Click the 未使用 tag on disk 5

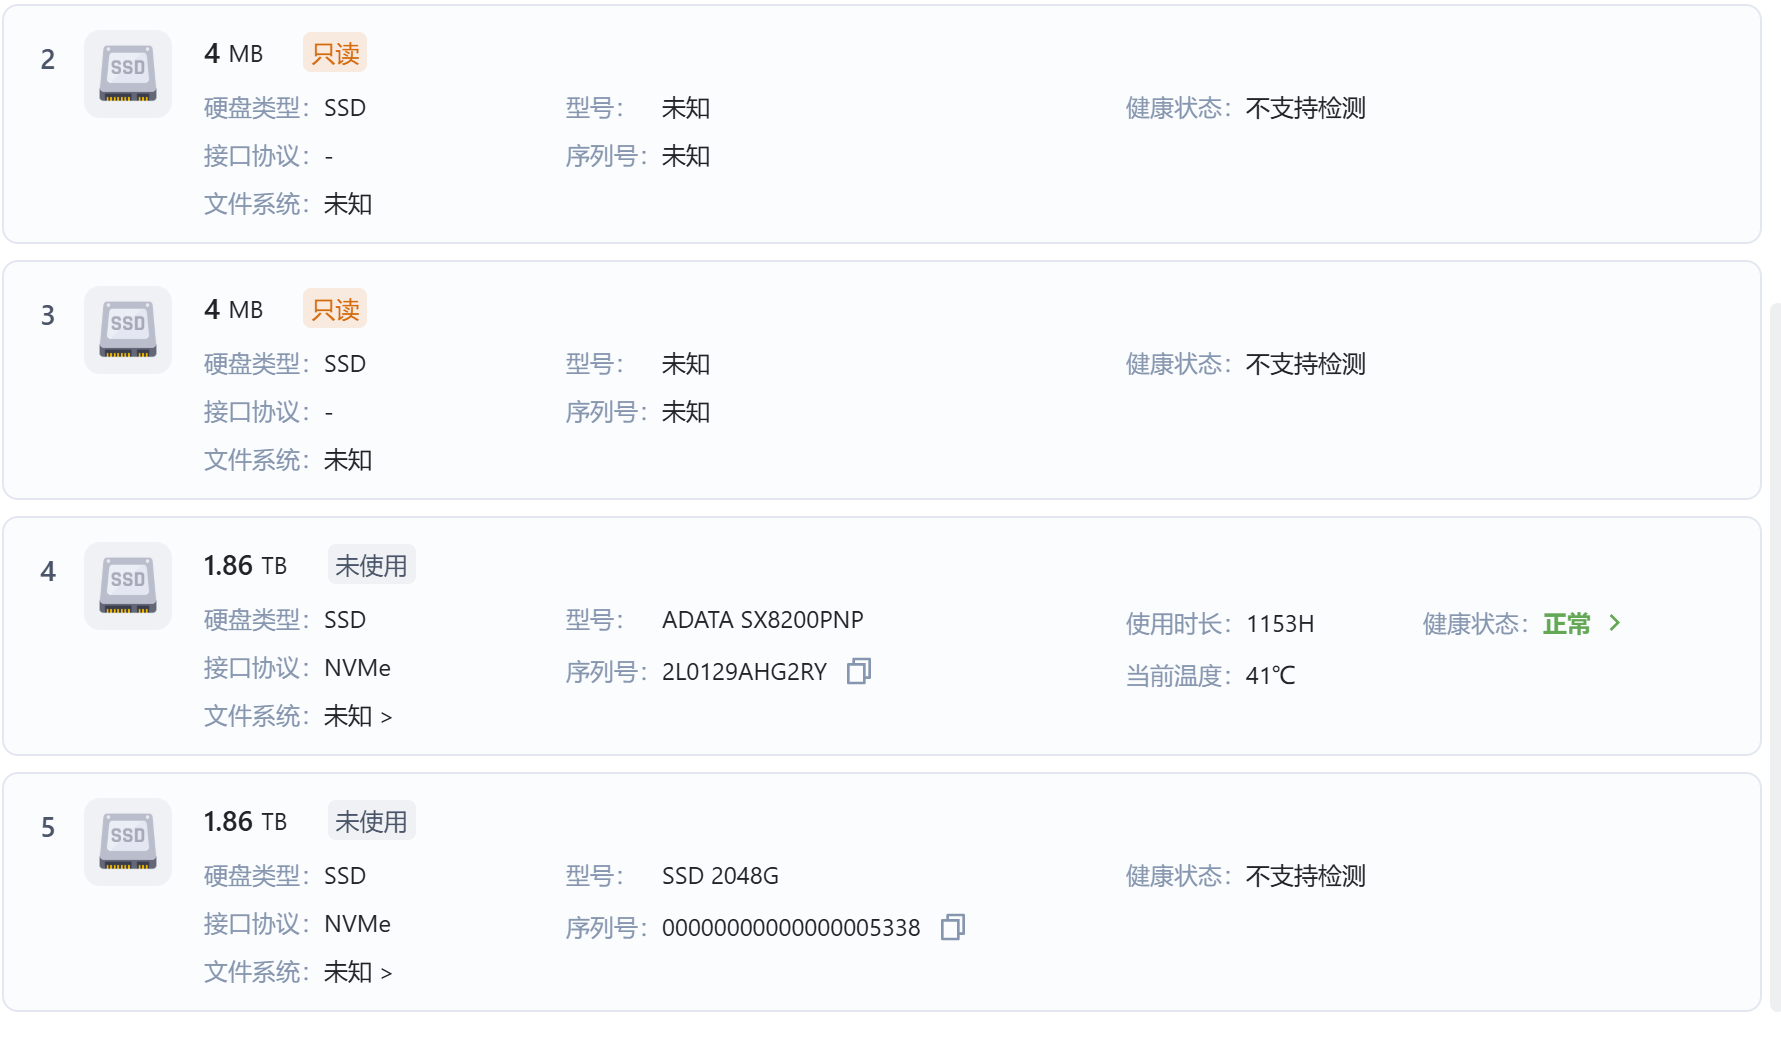pos(371,822)
